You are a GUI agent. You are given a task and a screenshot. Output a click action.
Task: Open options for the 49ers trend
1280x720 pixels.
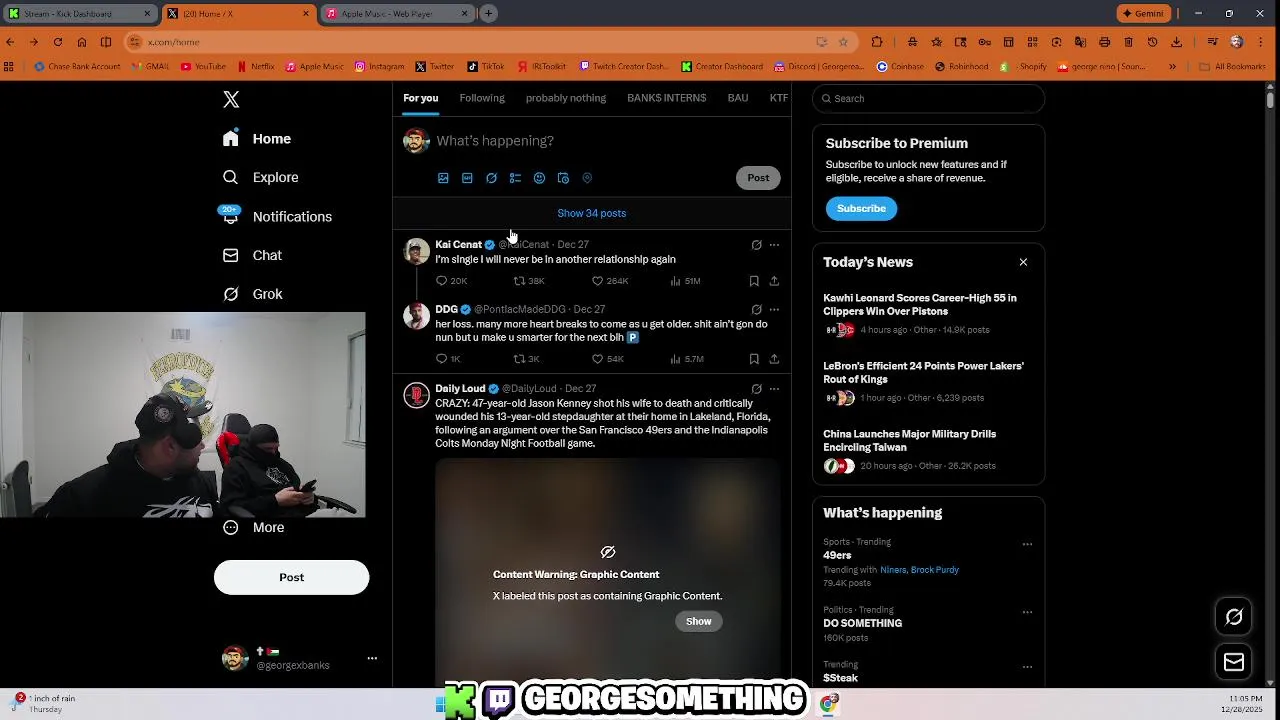[1027, 545]
